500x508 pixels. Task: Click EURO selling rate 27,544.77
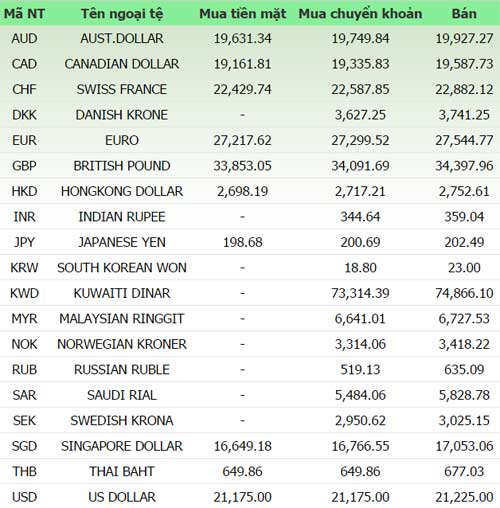[464, 140]
